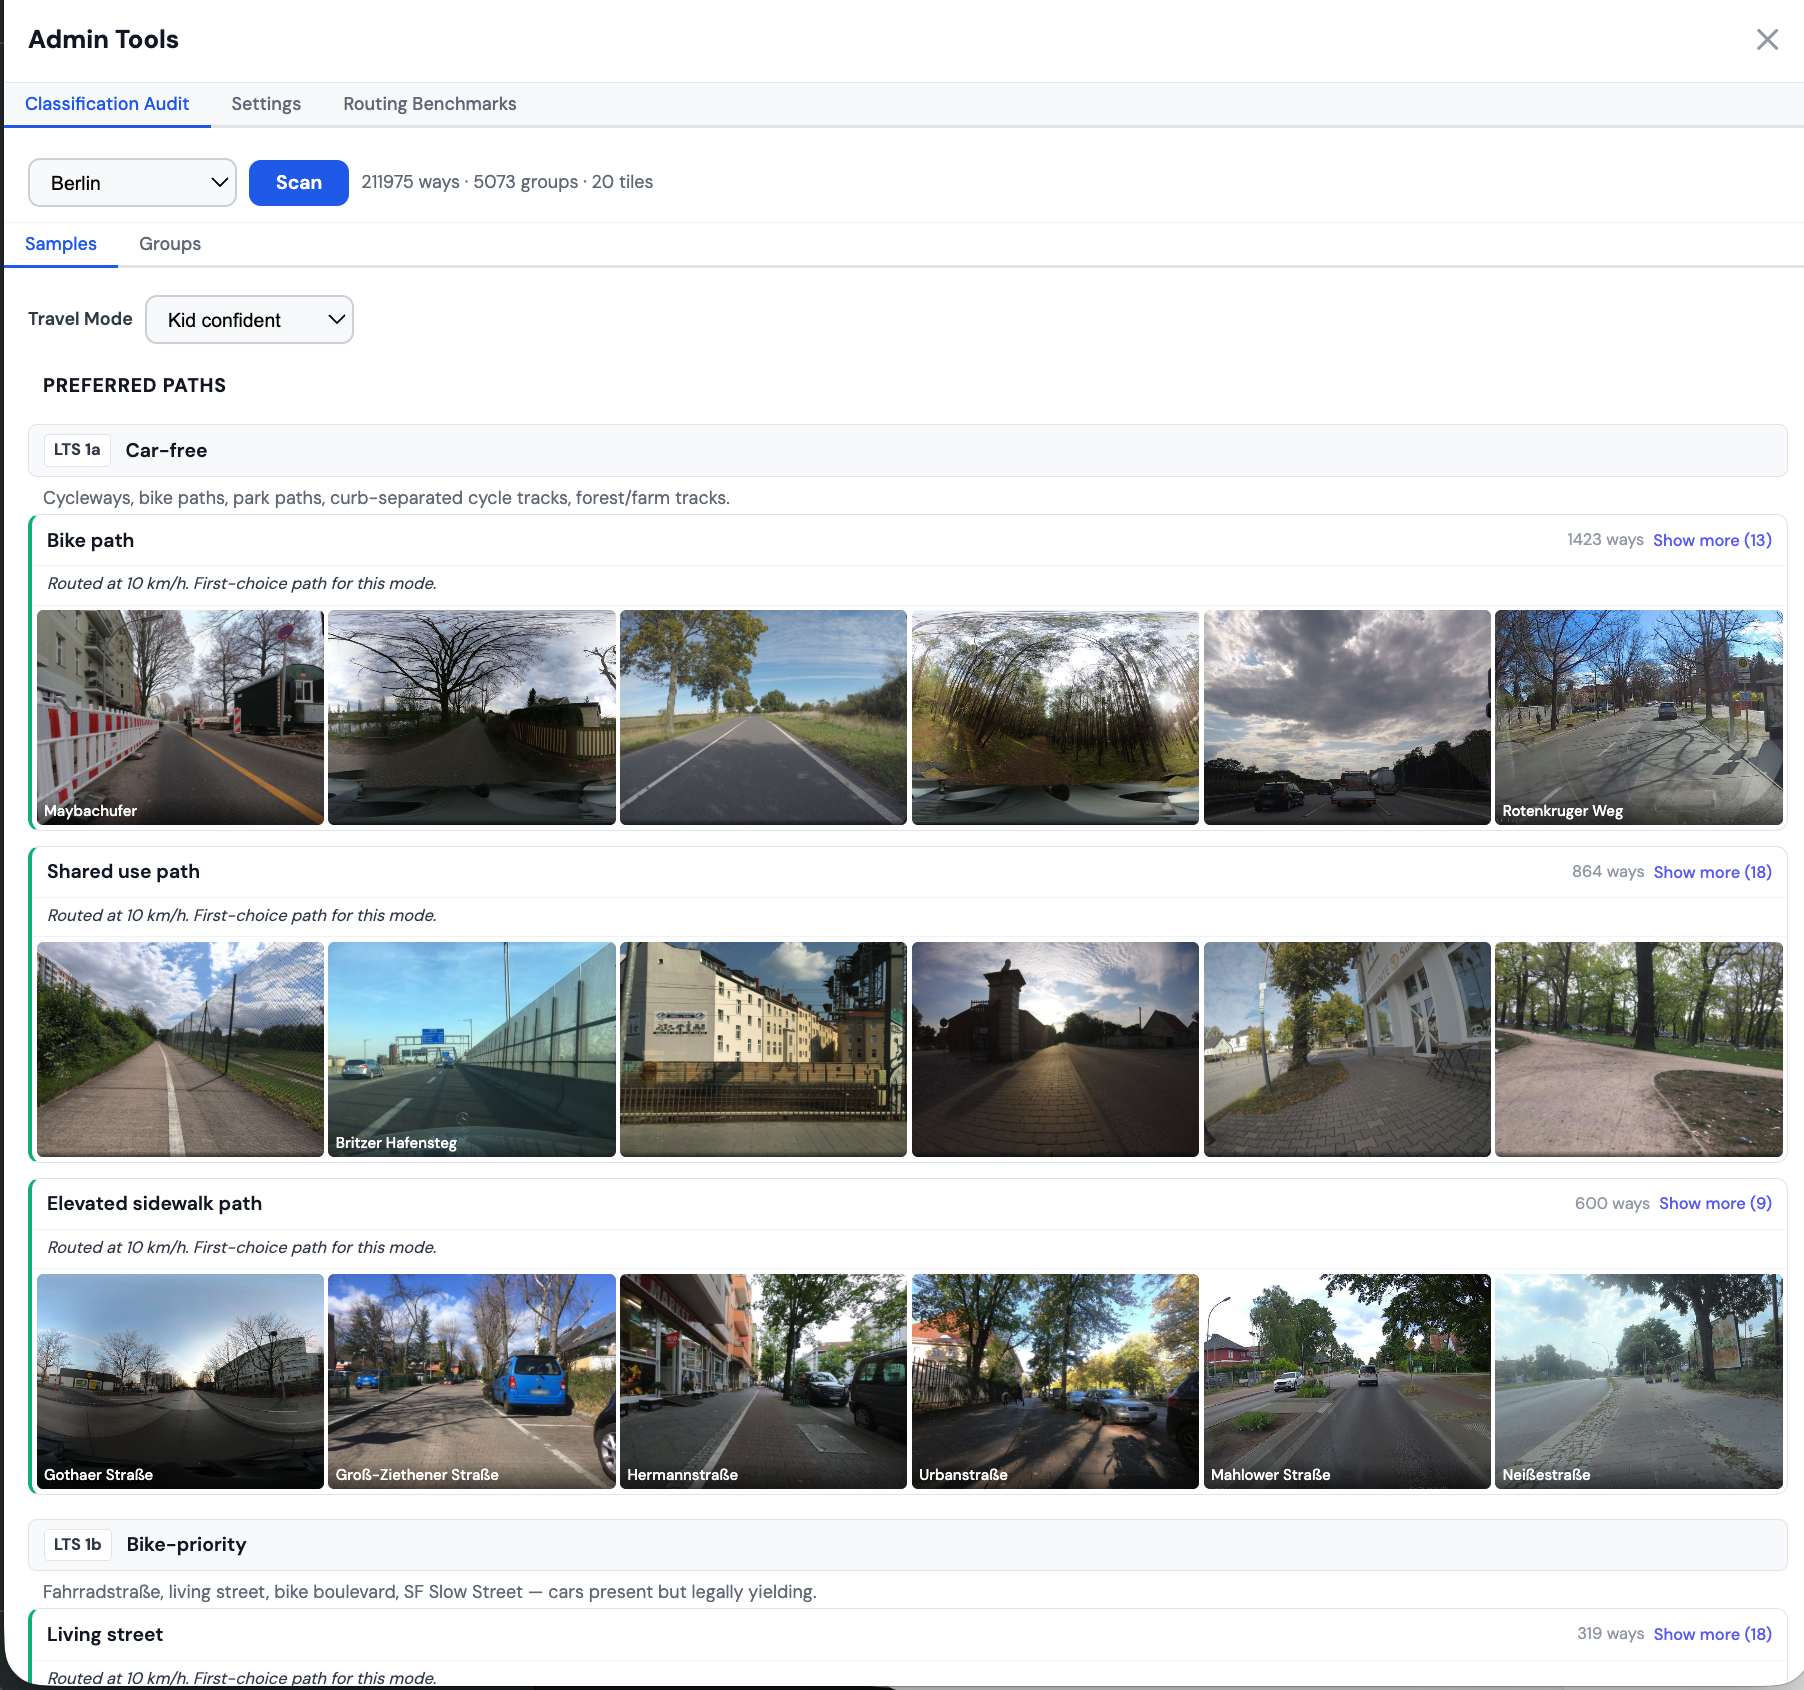This screenshot has width=1804, height=1690.
Task: Click the Neißestraße thumbnail
Action: 1638,1381
